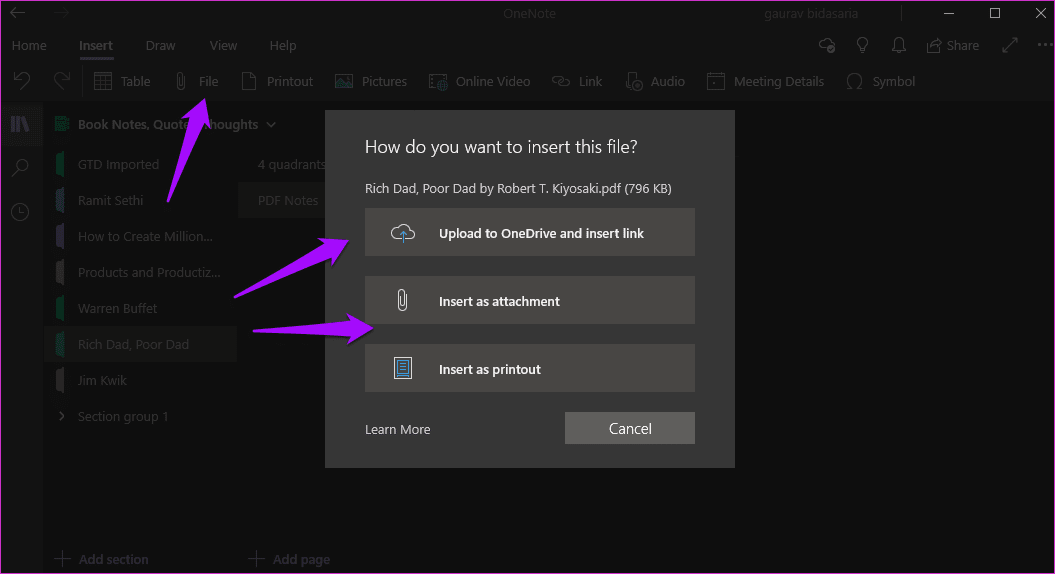Open the notebooks navigation icon
Image resolution: width=1055 pixels, height=574 pixels.
(x=20, y=124)
